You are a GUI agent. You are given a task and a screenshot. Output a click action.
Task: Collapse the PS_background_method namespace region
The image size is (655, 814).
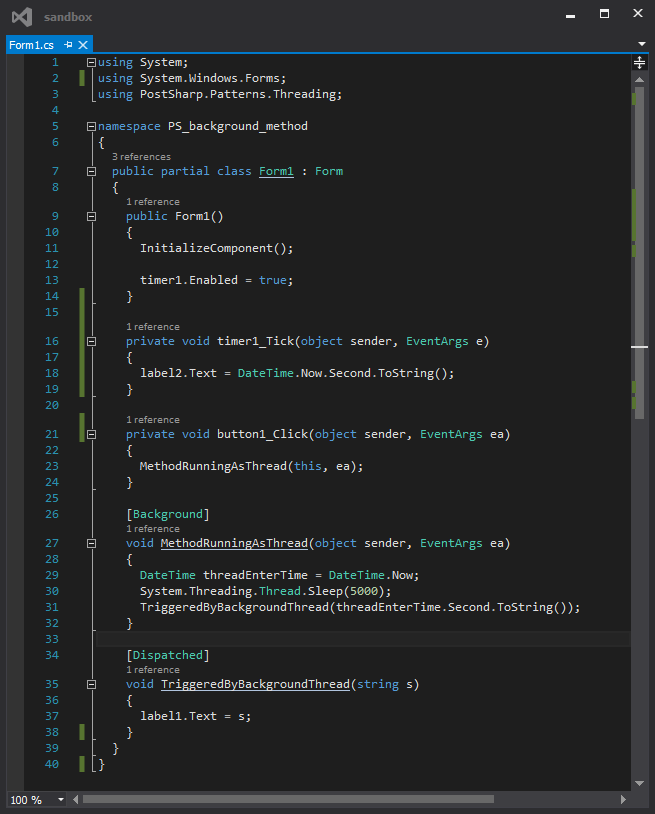click(91, 127)
